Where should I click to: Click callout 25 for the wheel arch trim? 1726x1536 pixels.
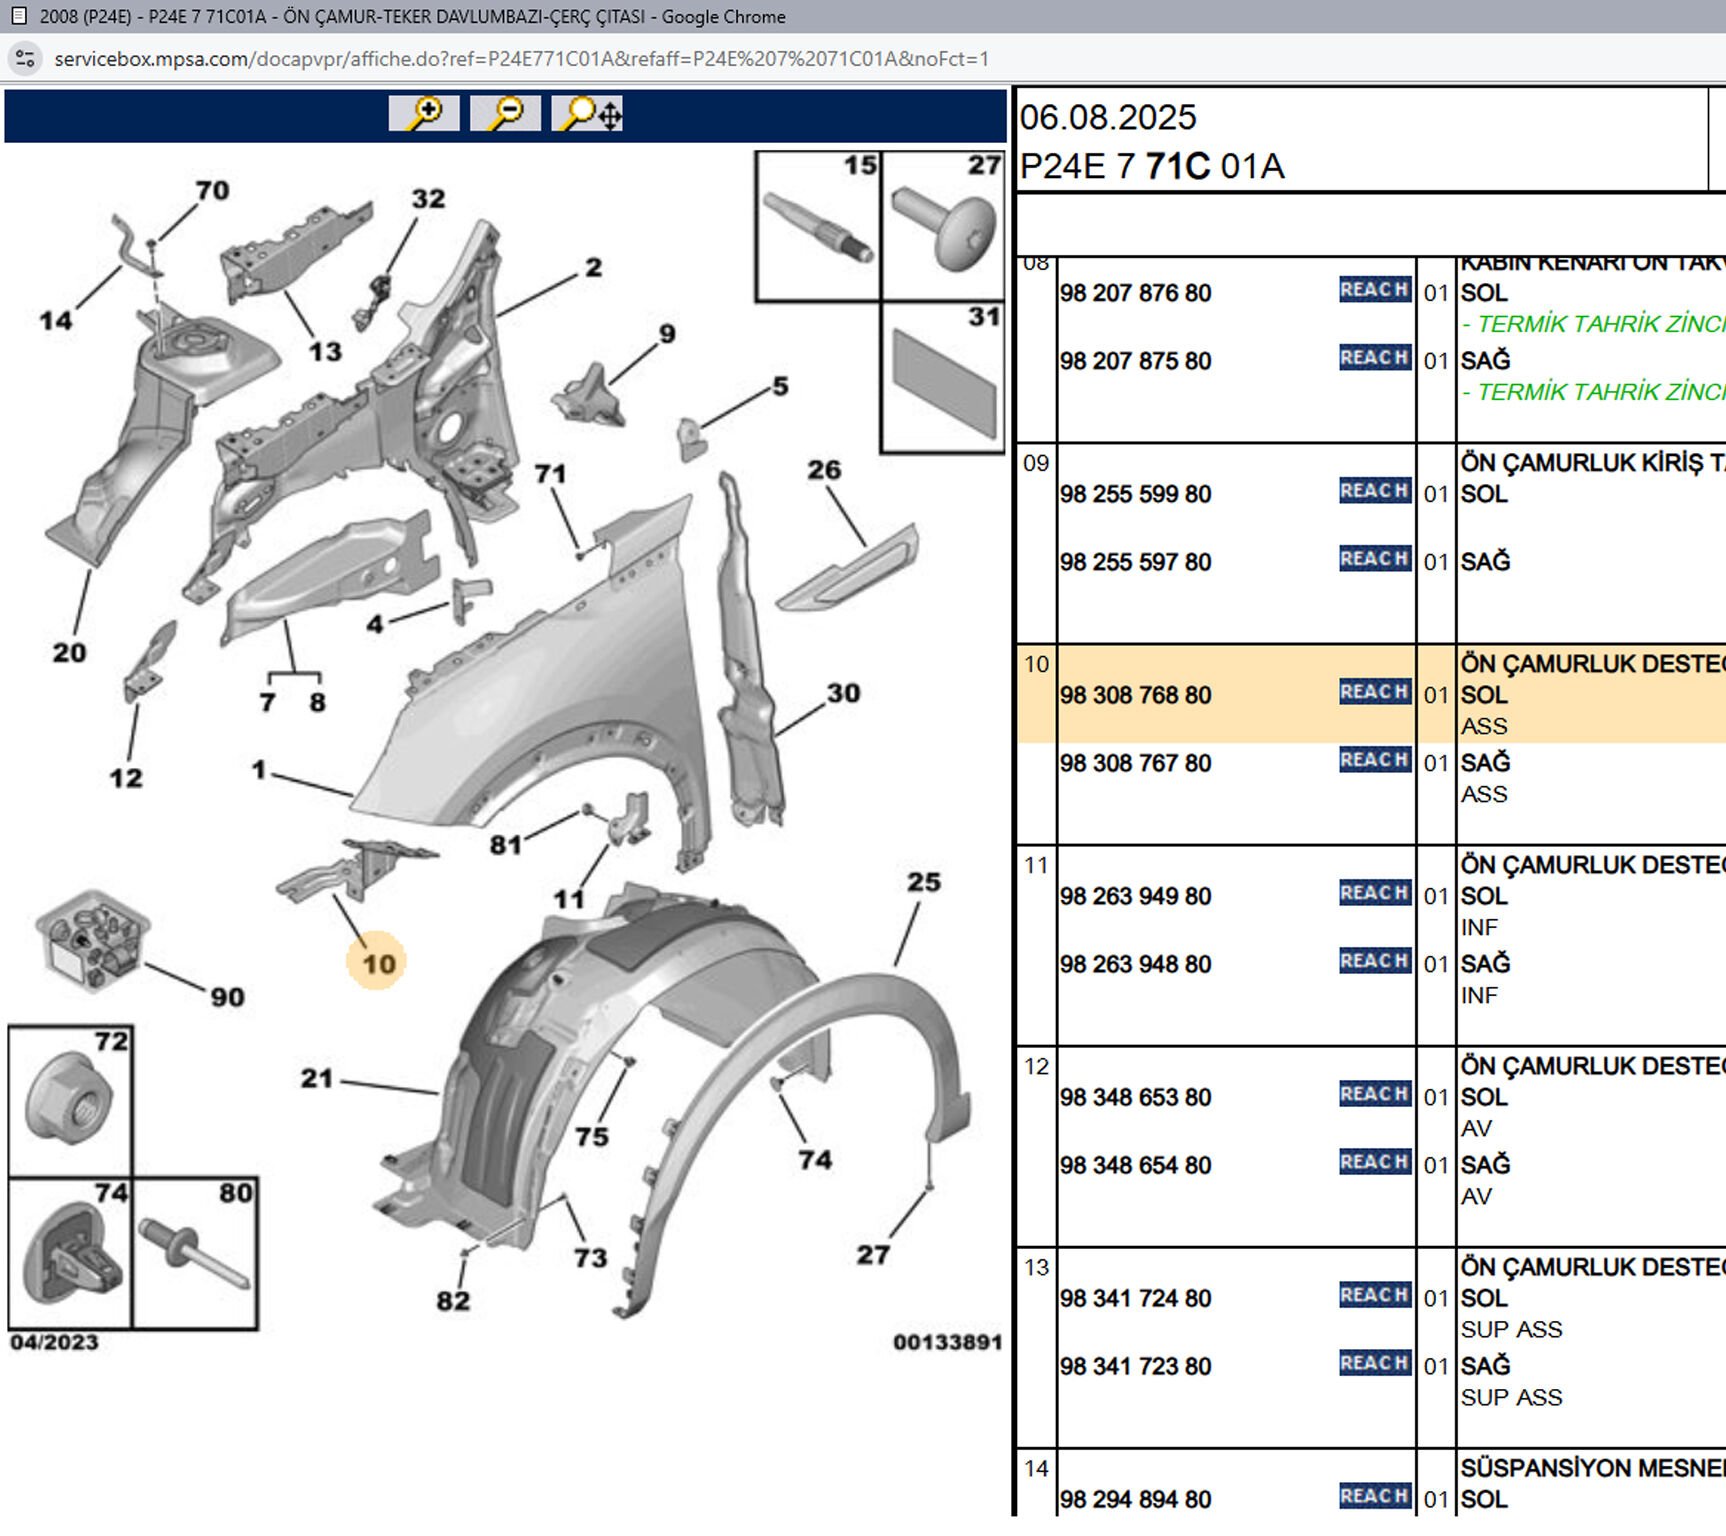[x=923, y=882]
